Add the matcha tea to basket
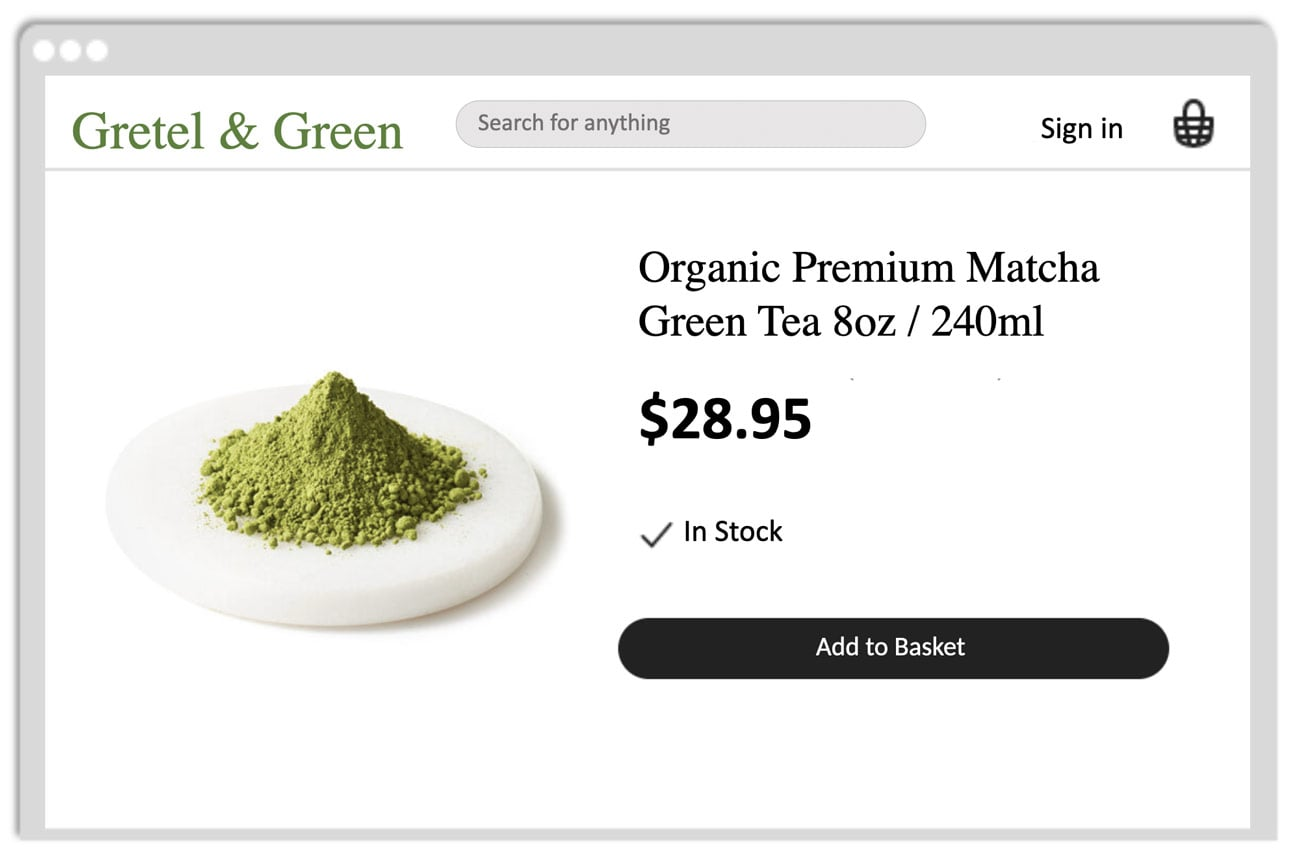This screenshot has width=1296, height=850. pos(892,648)
